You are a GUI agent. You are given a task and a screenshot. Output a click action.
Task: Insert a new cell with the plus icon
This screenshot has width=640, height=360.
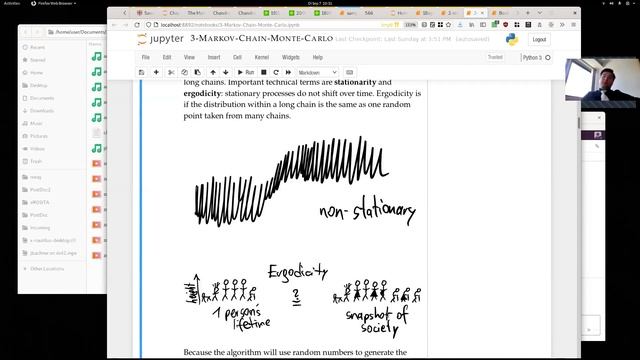coord(156,72)
